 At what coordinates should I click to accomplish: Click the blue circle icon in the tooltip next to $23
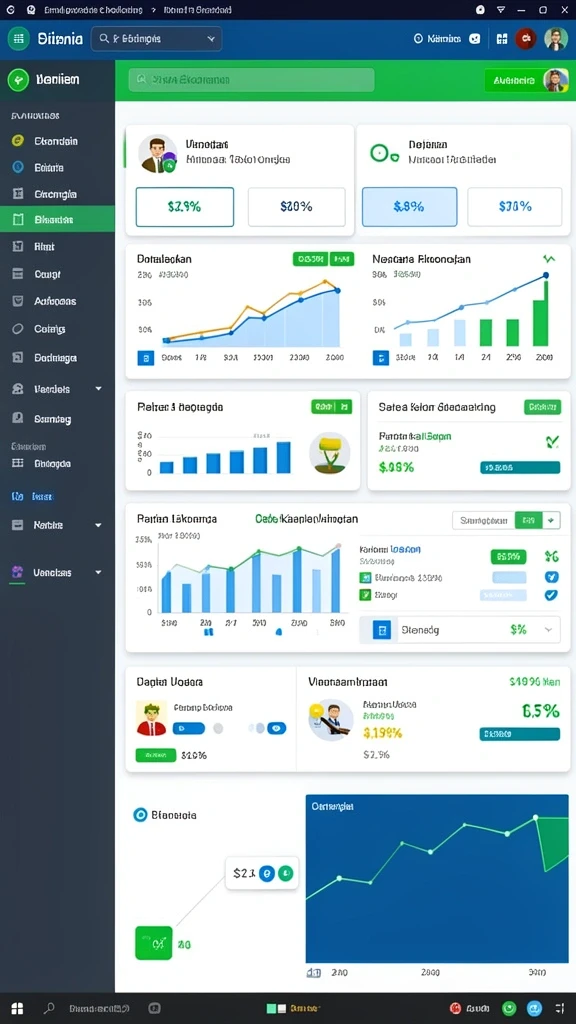pyautogui.click(x=266, y=873)
